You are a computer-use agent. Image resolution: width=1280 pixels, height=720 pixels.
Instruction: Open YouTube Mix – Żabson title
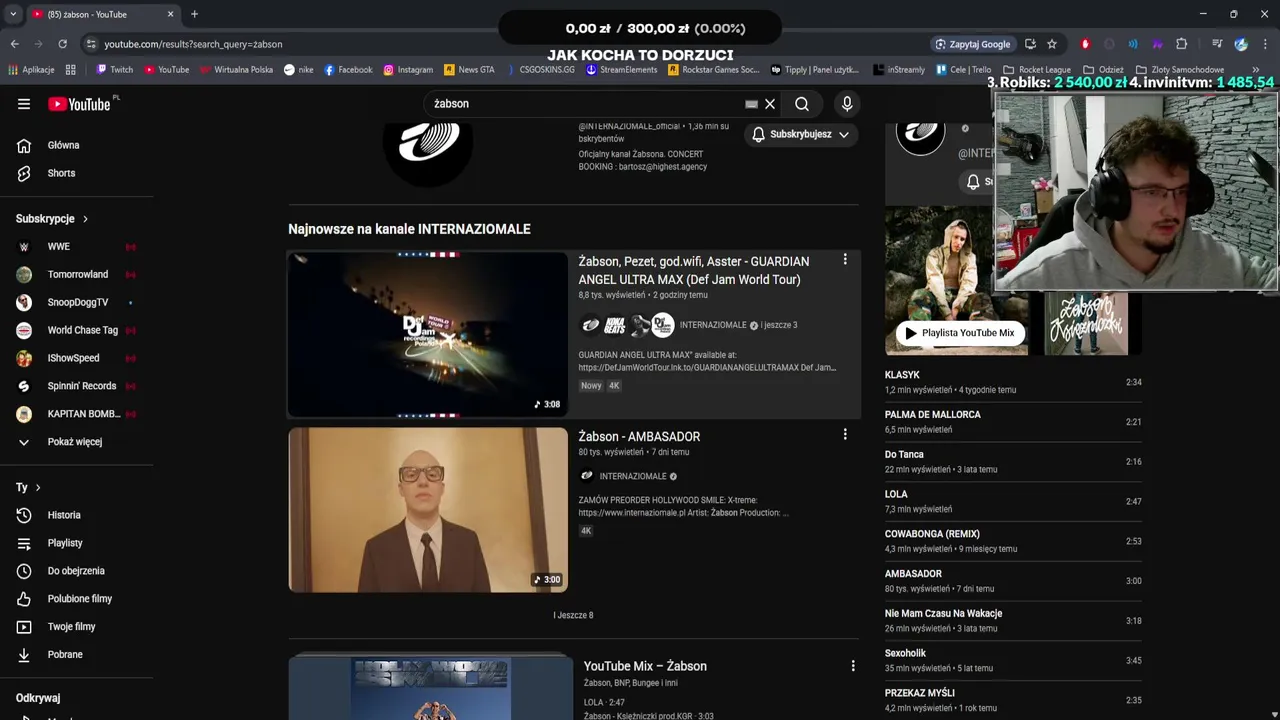pyautogui.click(x=645, y=666)
